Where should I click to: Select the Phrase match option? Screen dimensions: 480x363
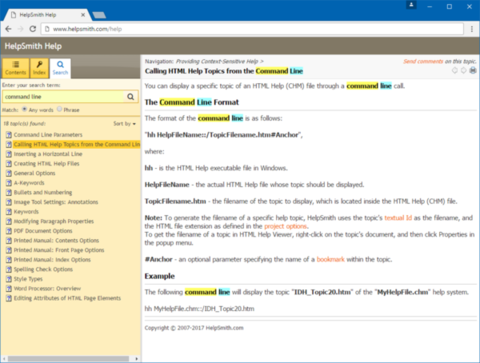pyautogui.click(x=59, y=109)
